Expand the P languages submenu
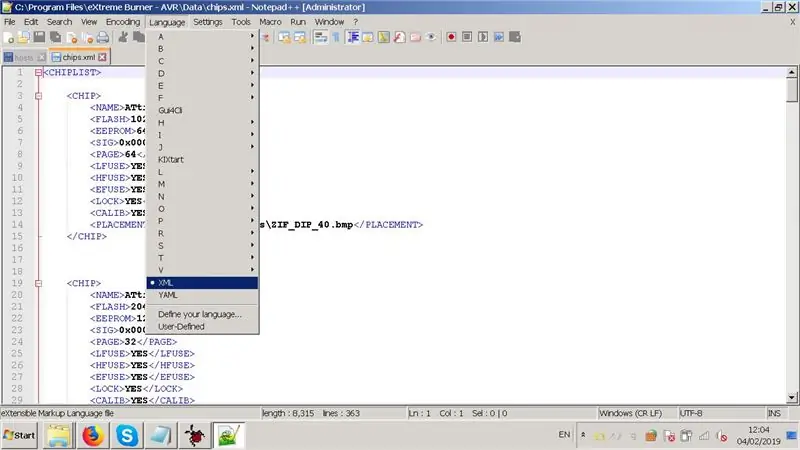800x450 pixels. (x=203, y=221)
